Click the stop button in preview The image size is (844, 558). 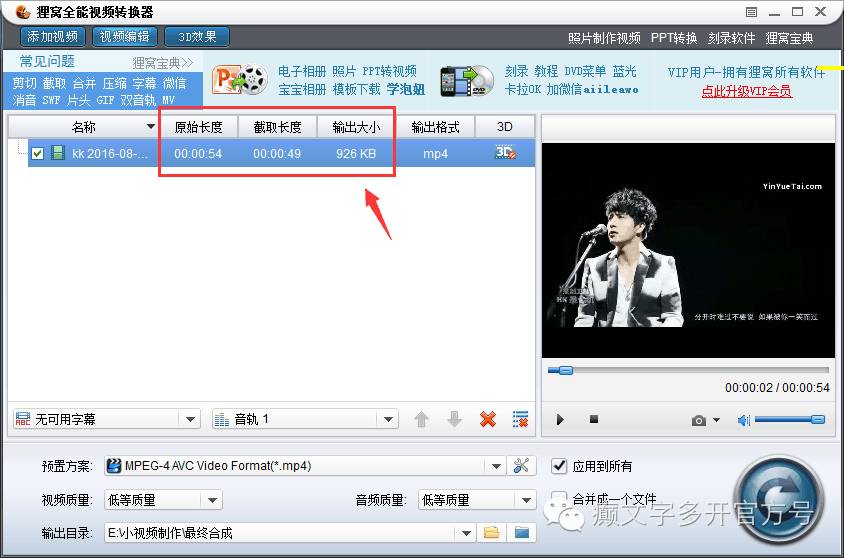(x=594, y=419)
